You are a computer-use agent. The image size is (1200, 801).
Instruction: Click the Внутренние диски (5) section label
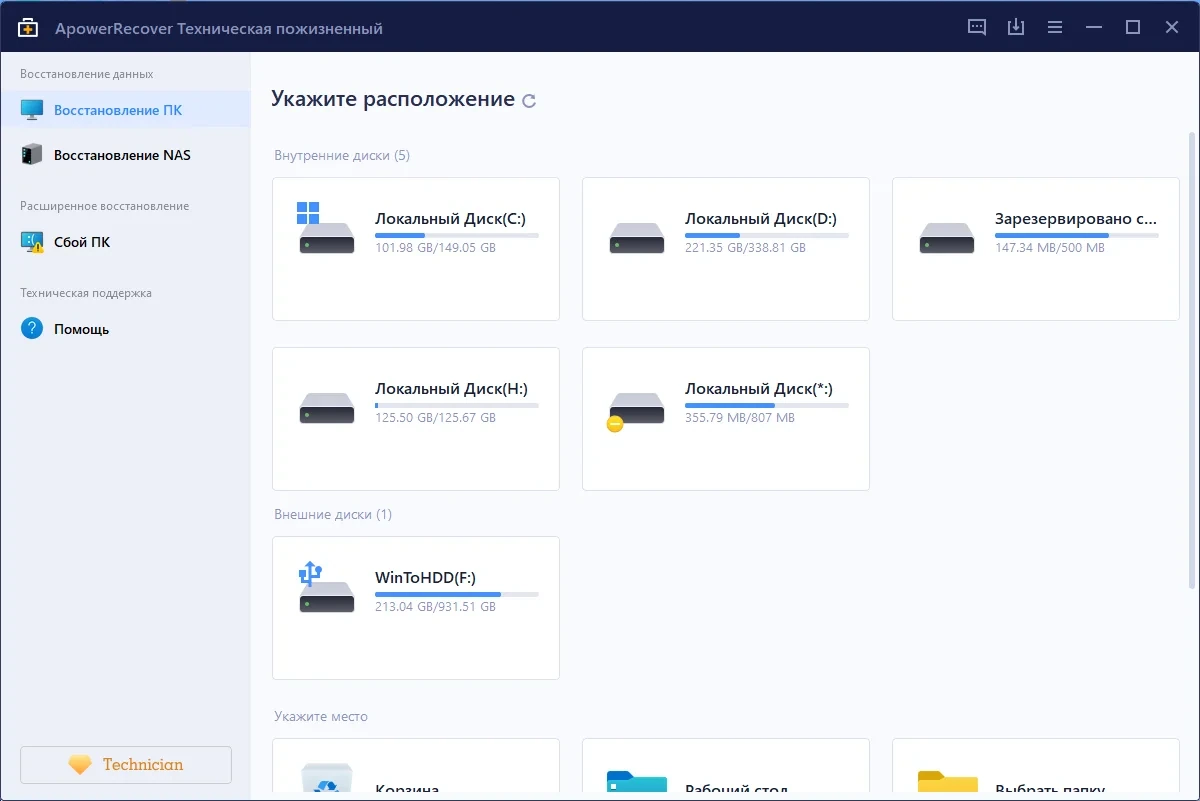[x=342, y=156]
